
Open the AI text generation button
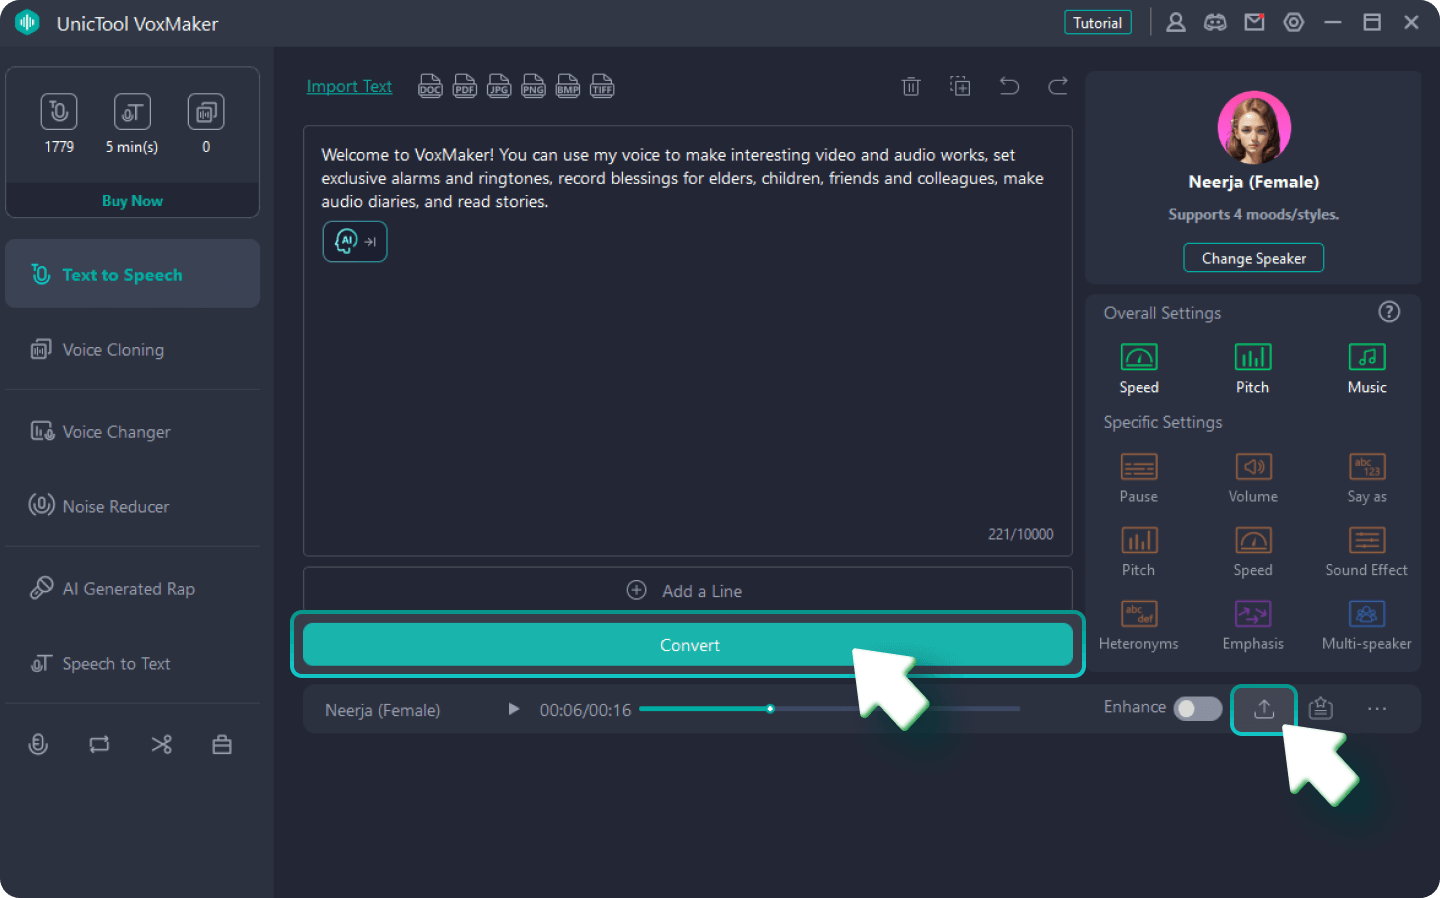coord(355,241)
